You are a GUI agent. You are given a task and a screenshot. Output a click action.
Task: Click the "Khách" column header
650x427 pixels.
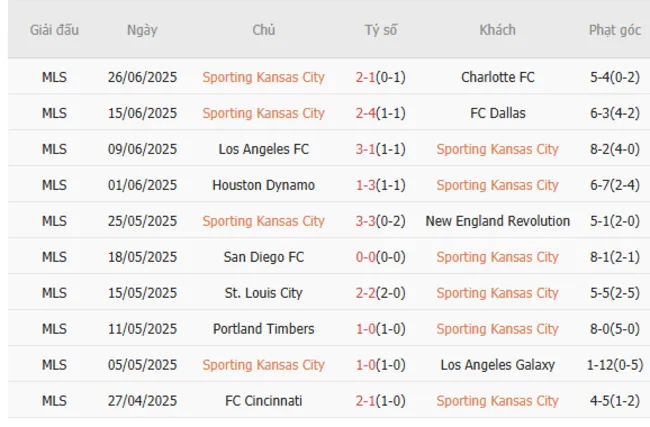pyautogui.click(x=497, y=30)
